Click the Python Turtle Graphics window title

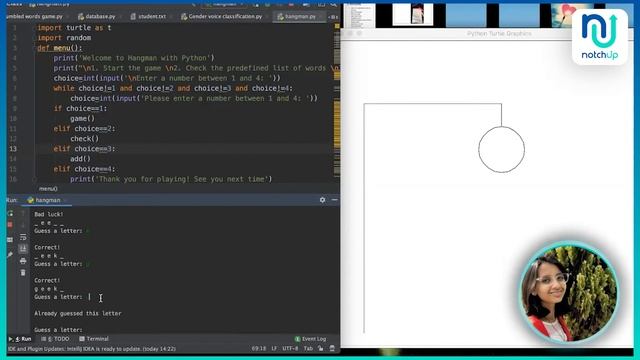pyautogui.click(x=499, y=33)
